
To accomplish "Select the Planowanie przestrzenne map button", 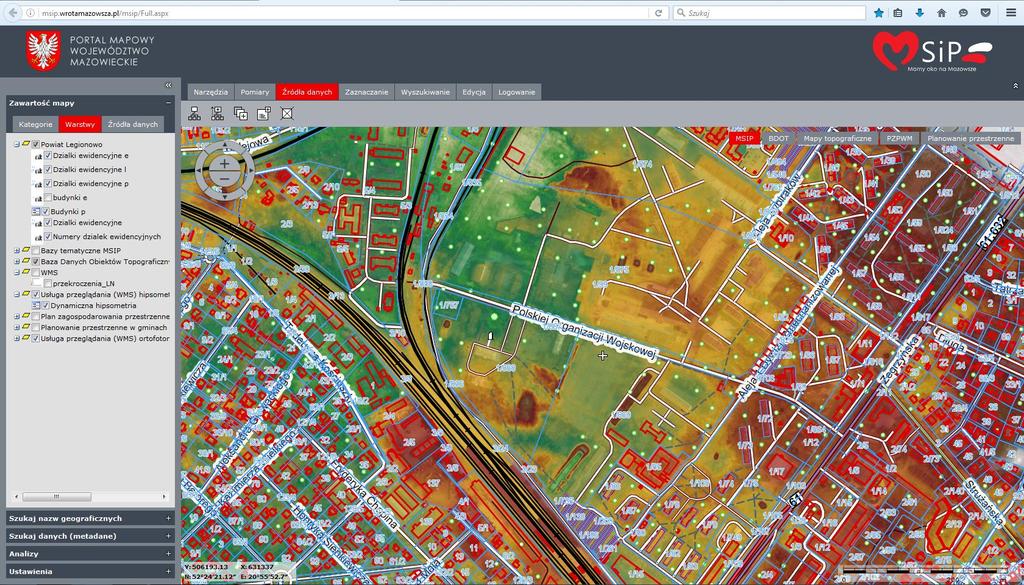I will (x=970, y=138).
